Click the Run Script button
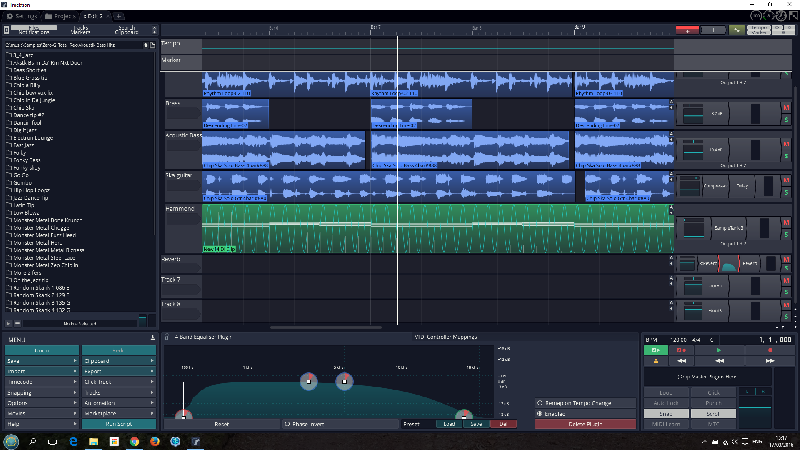The width and height of the screenshot is (800, 450). (118, 424)
